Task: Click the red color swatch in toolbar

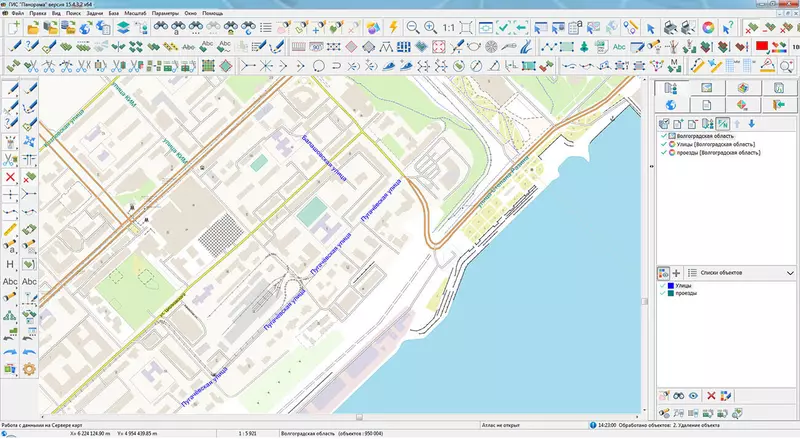Action: [761, 45]
